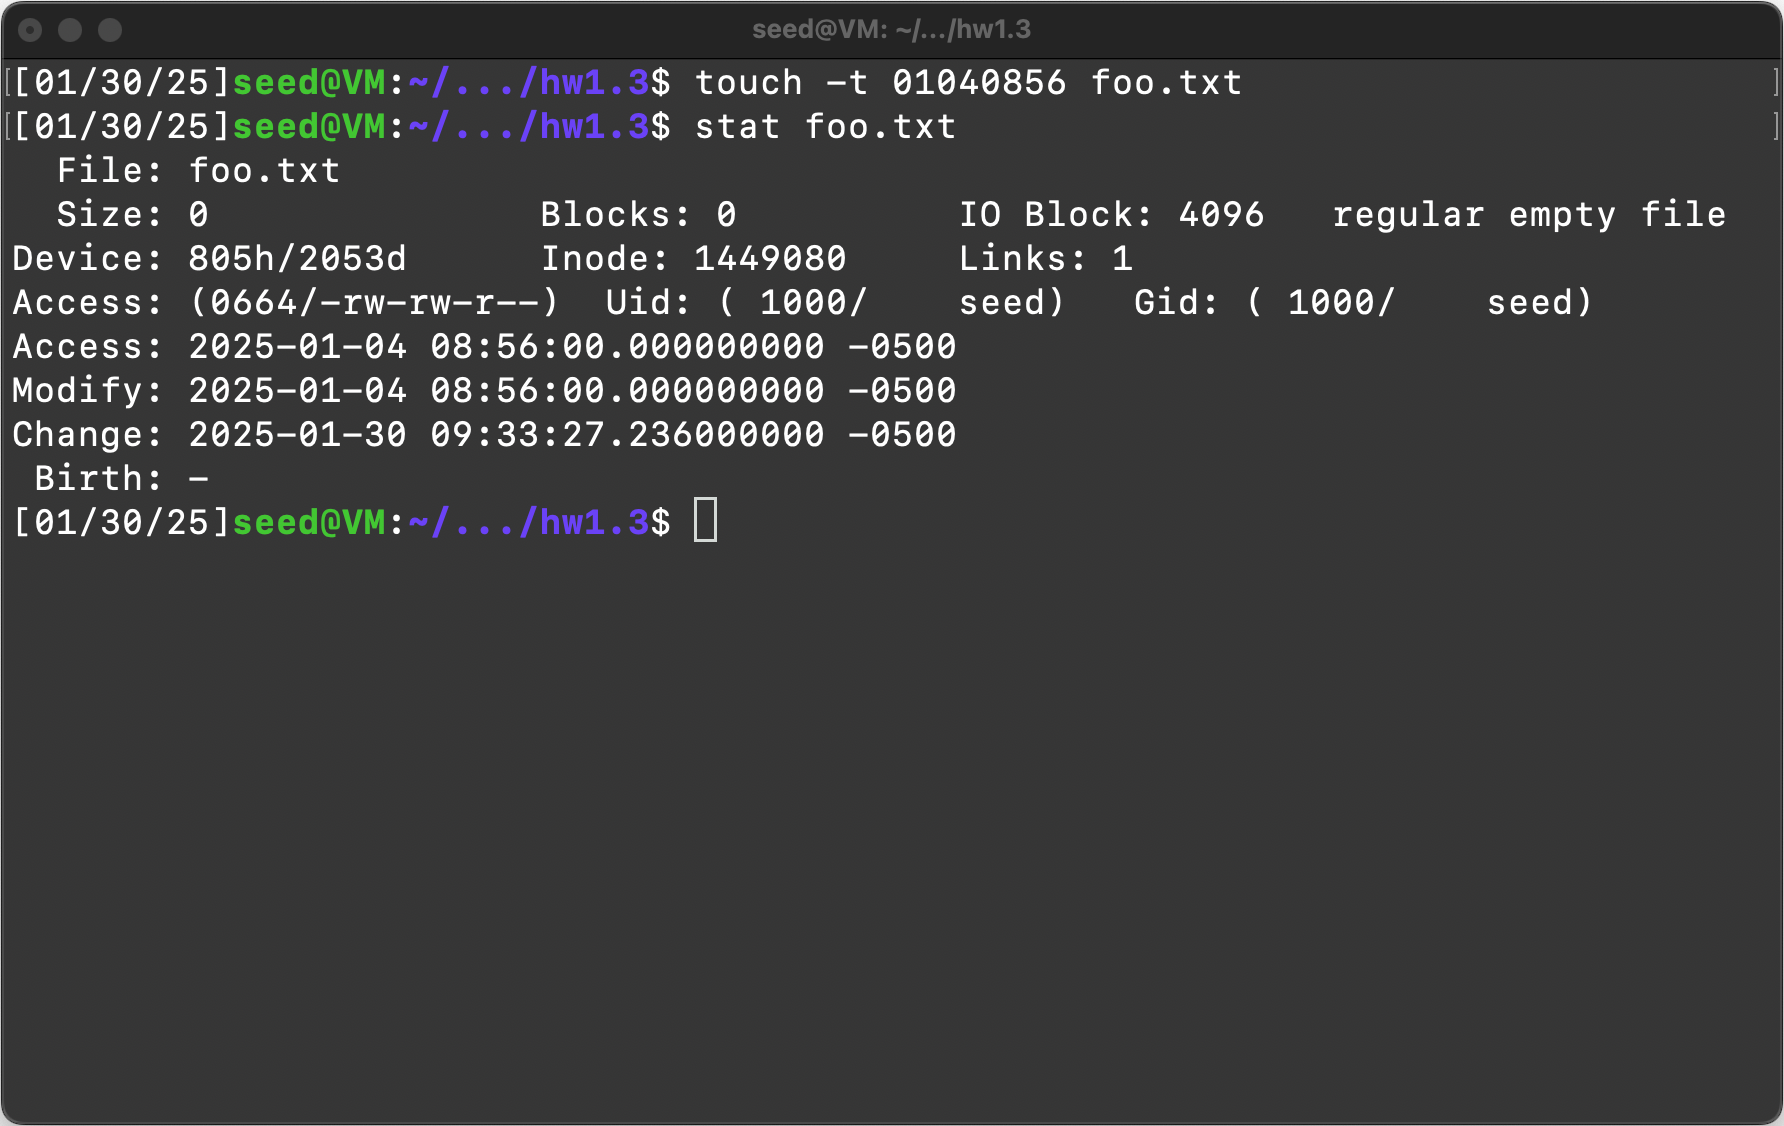Viewport: 1784px width, 1126px height.
Task: Click the text 'regular empty file'
Action: pyautogui.click(x=1529, y=214)
